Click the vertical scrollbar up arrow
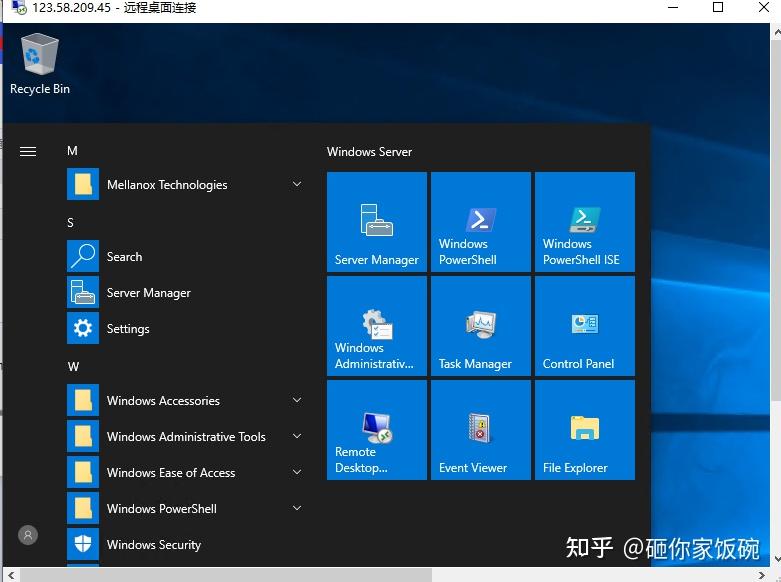Viewport: 781px width, 582px height. 776,32
